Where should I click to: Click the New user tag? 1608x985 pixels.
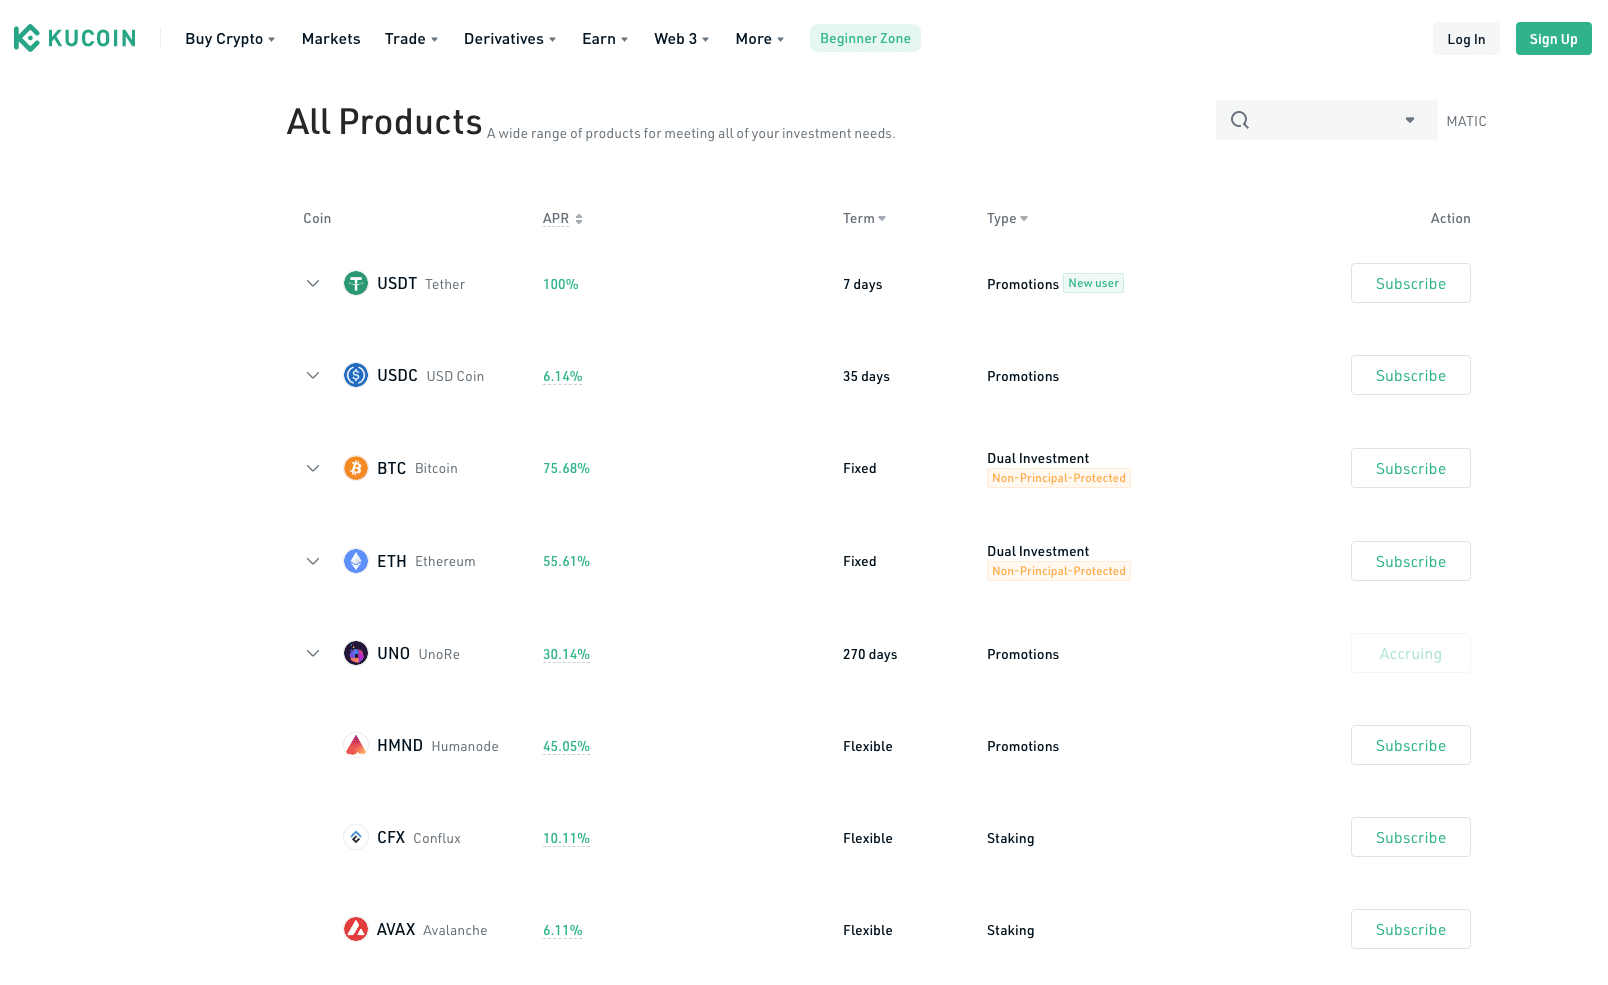coord(1093,283)
